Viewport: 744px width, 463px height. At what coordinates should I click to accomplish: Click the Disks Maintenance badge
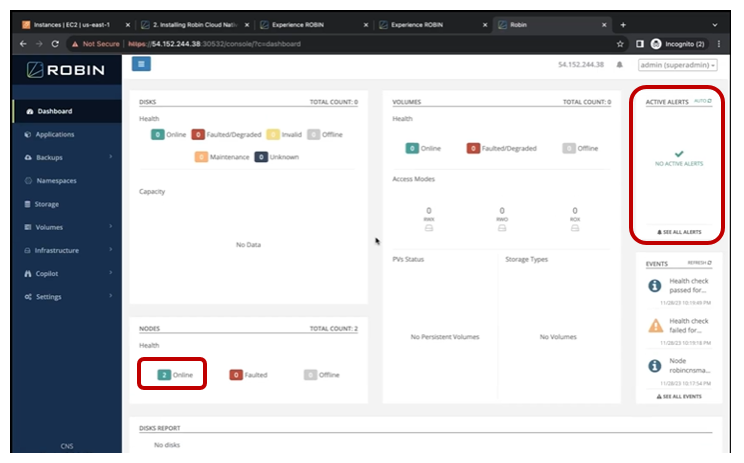[201, 157]
